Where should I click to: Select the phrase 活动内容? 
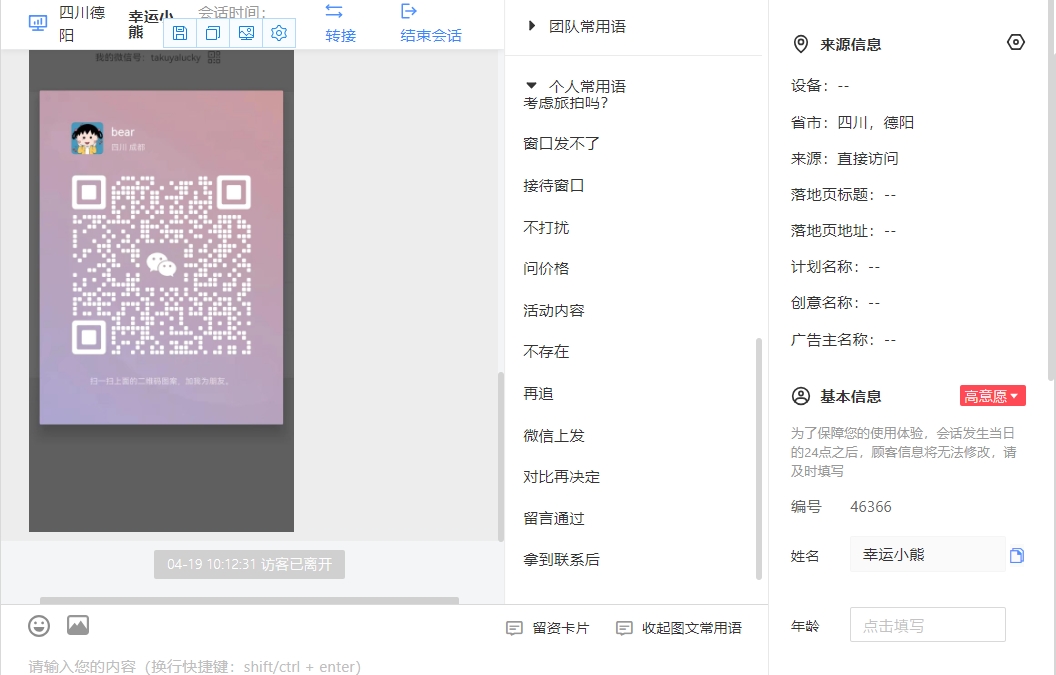(554, 311)
